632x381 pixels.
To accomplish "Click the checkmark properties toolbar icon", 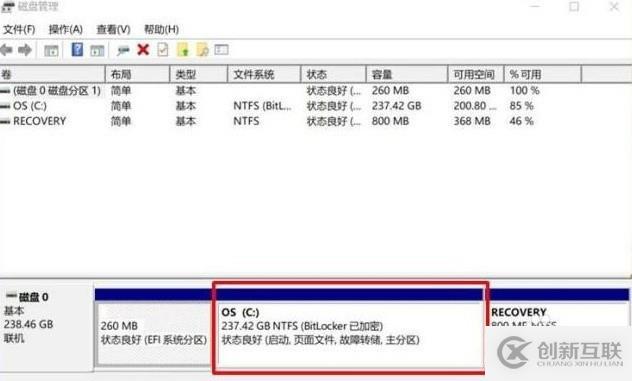I will [x=163, y=50].
